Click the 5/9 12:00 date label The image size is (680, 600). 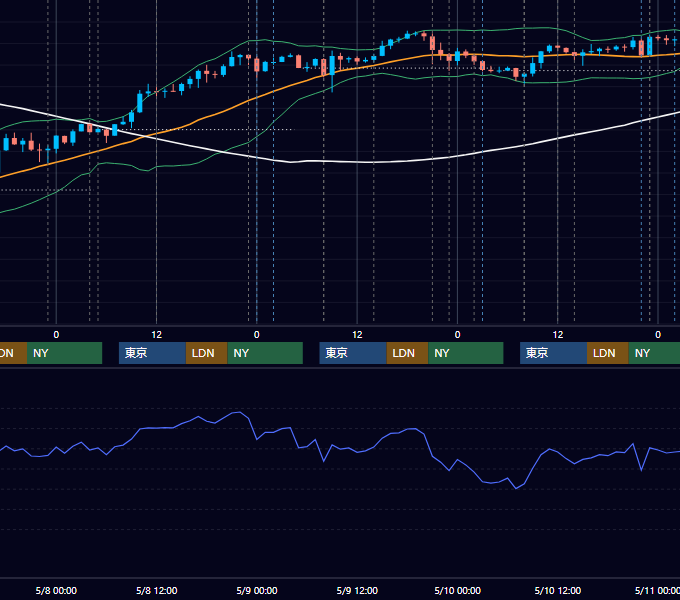point(357,590)
